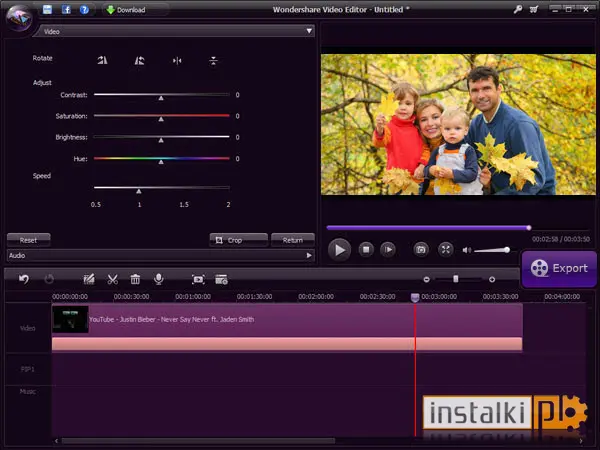Select the pink audio strip of the clip
Screen dimensions: 600x450
coord(287,344)
